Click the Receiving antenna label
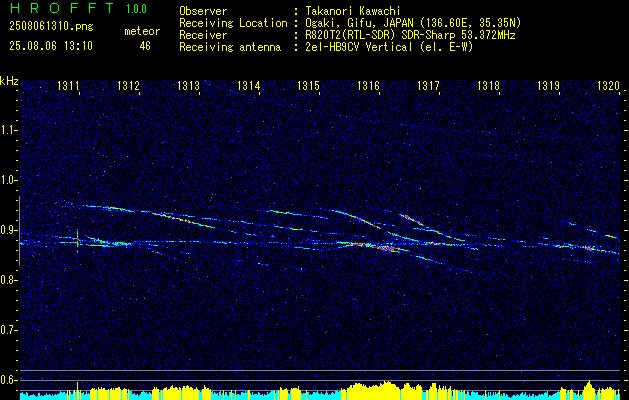Image resolution: width=629 pixels, height=400 pixels. point(230,47)
